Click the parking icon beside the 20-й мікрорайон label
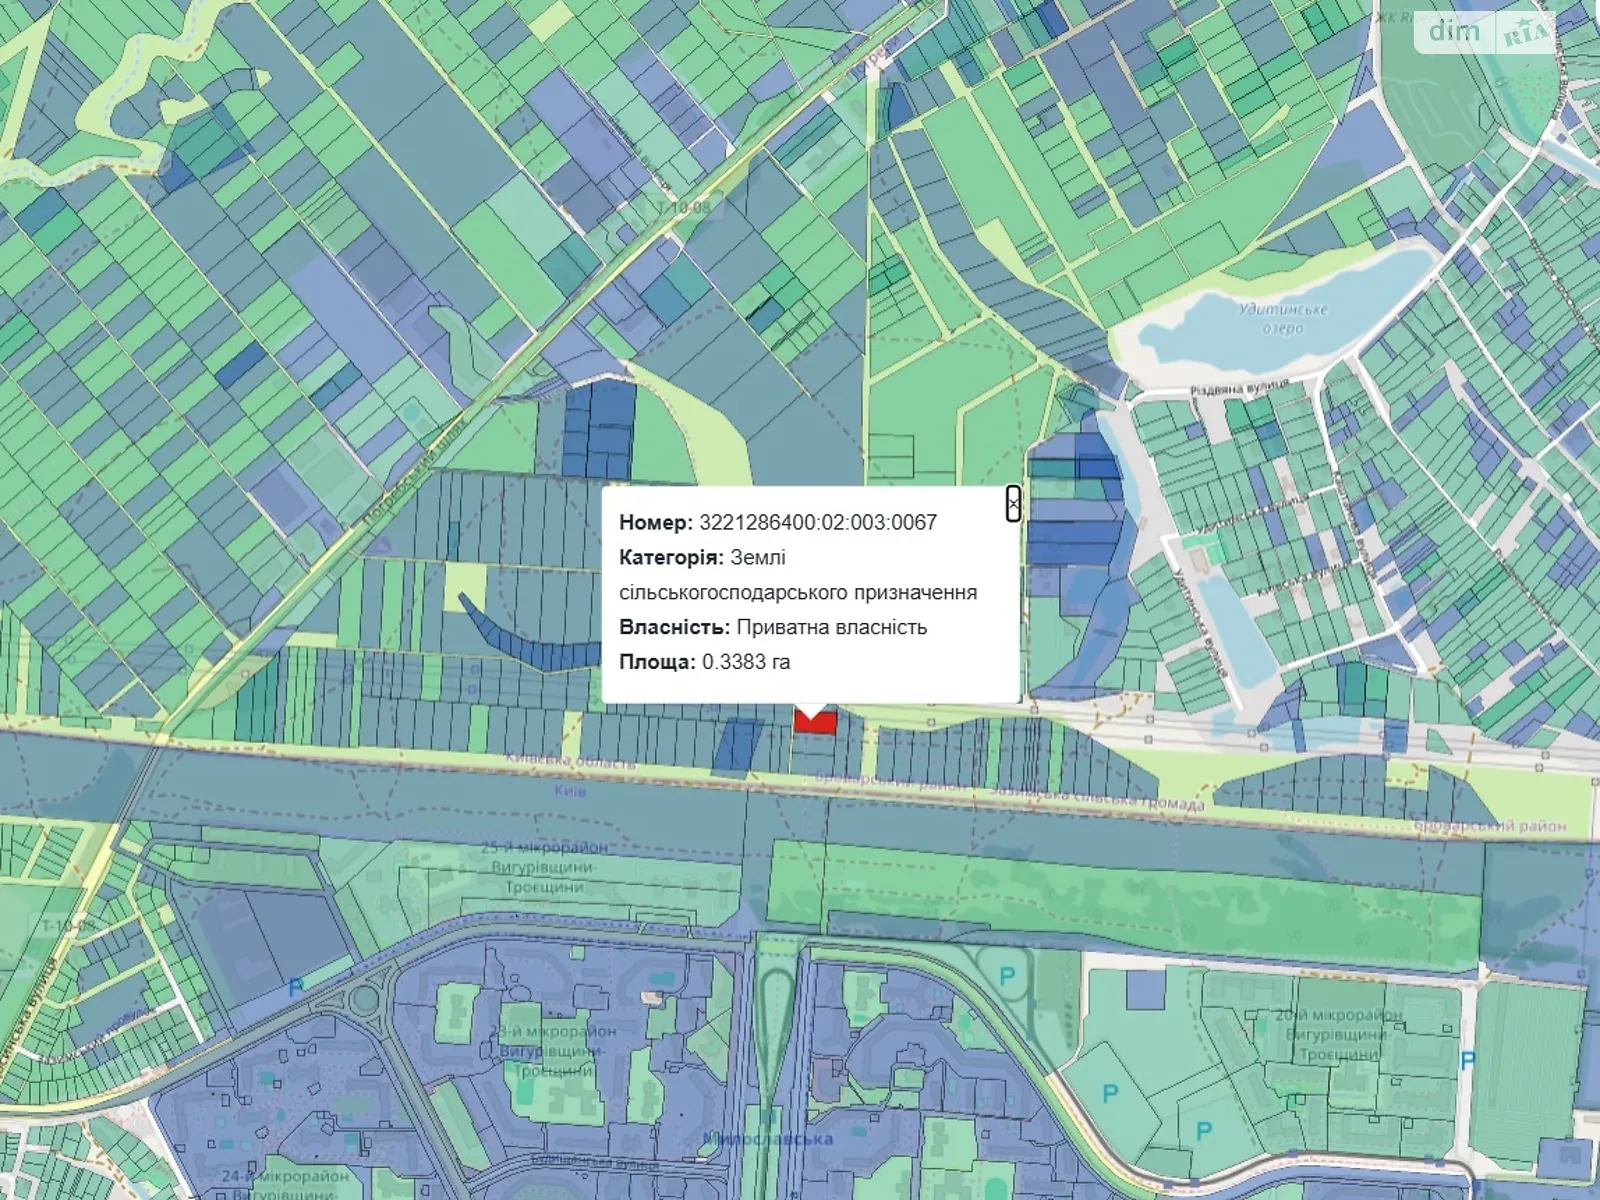This screenshot has width=1600, height=1200. 1467,1060
